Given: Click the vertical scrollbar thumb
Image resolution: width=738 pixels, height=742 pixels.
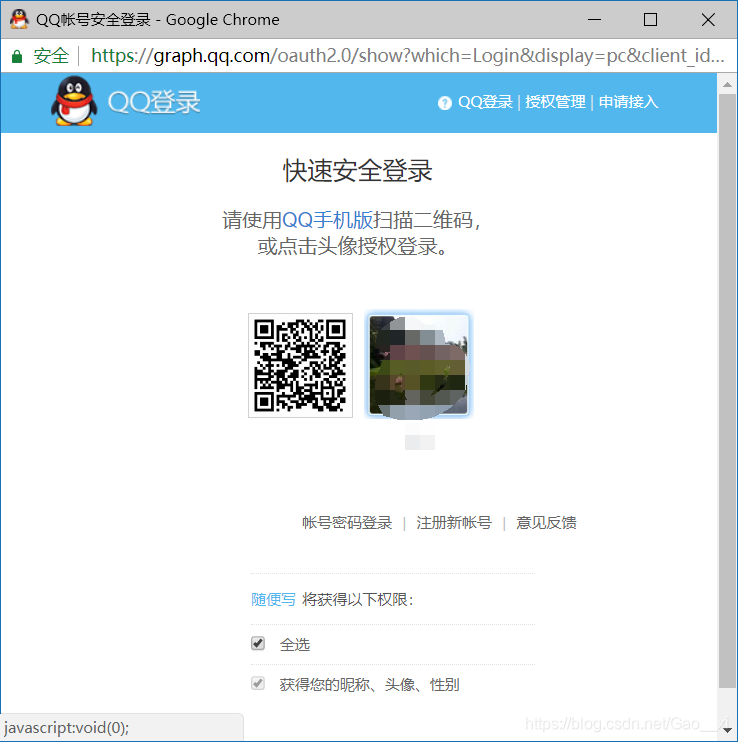Looking at the screenshot, I should click(x=727, y=391).
